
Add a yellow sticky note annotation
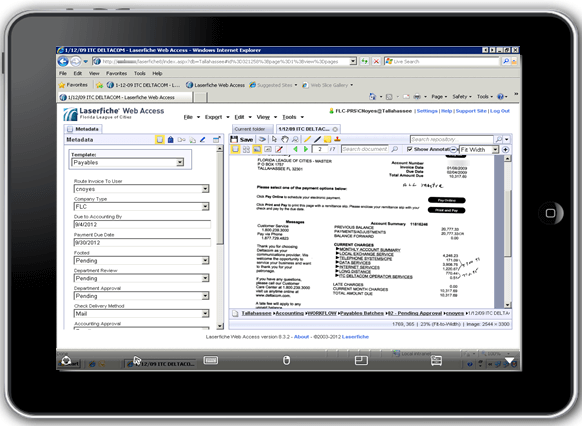click(327, 140)
